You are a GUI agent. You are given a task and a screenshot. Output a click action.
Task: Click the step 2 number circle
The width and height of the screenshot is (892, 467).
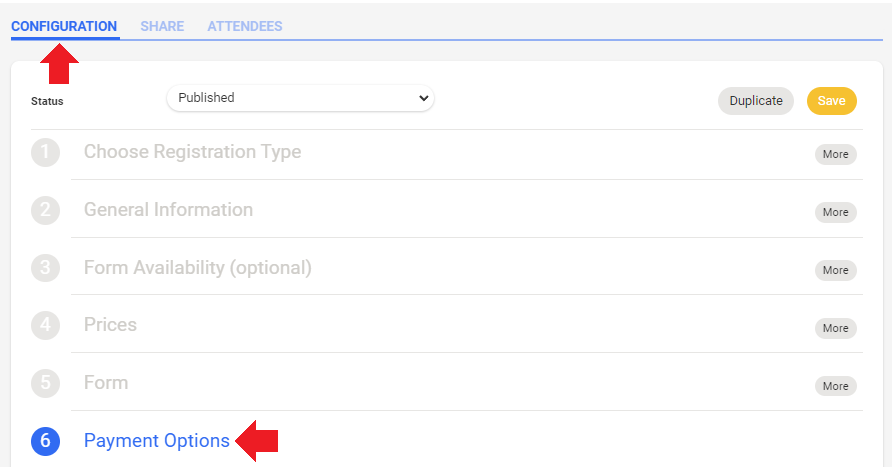coord(45,211)
